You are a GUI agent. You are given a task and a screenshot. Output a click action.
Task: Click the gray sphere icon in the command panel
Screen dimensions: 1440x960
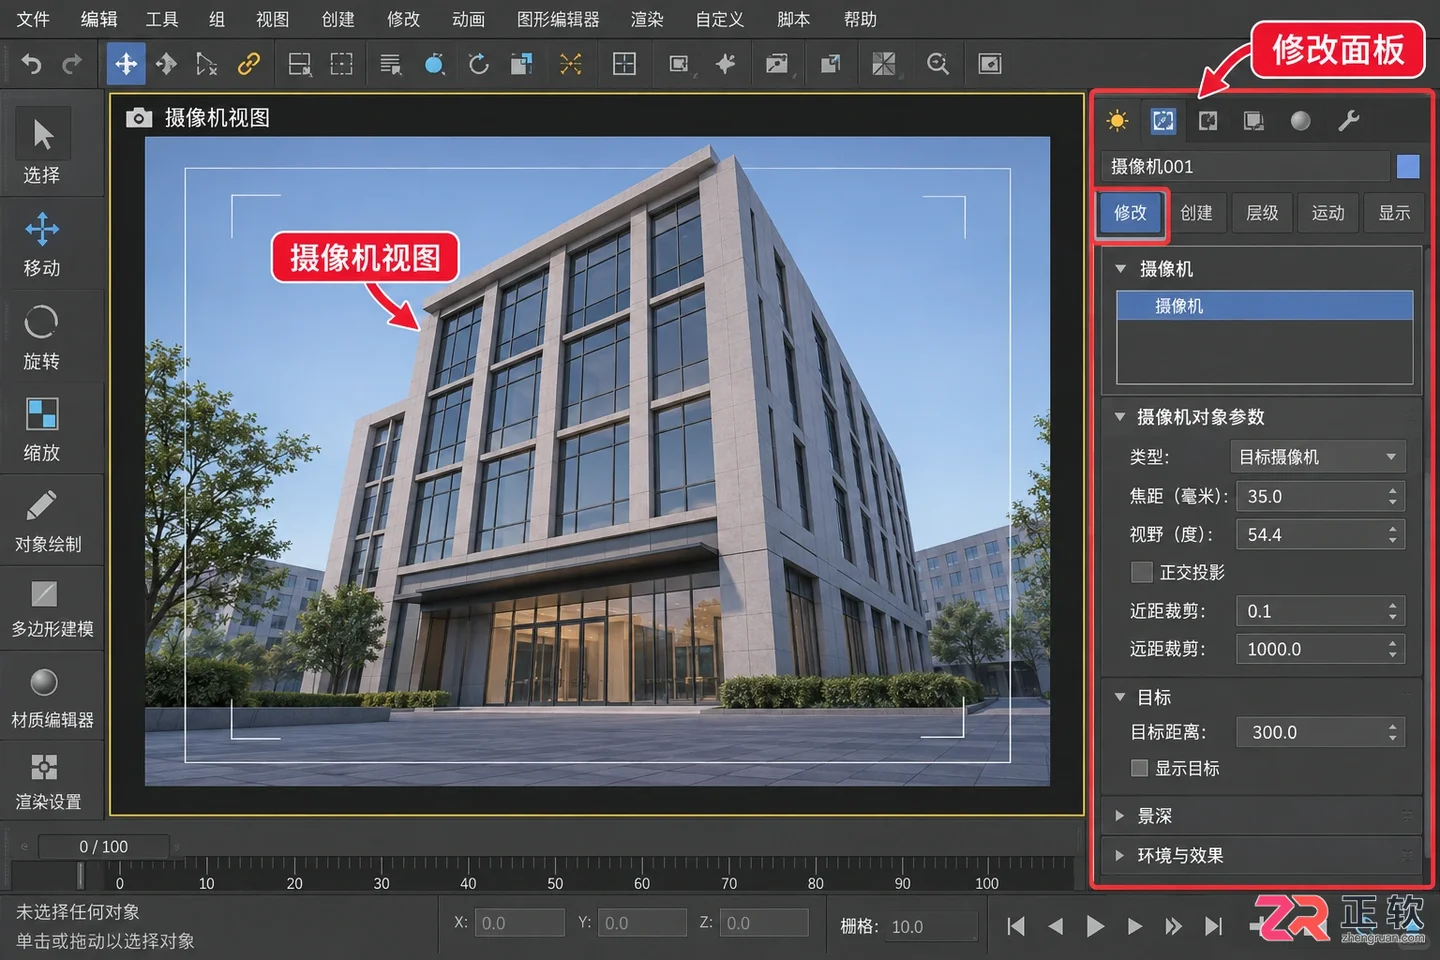pos(1301,121)
